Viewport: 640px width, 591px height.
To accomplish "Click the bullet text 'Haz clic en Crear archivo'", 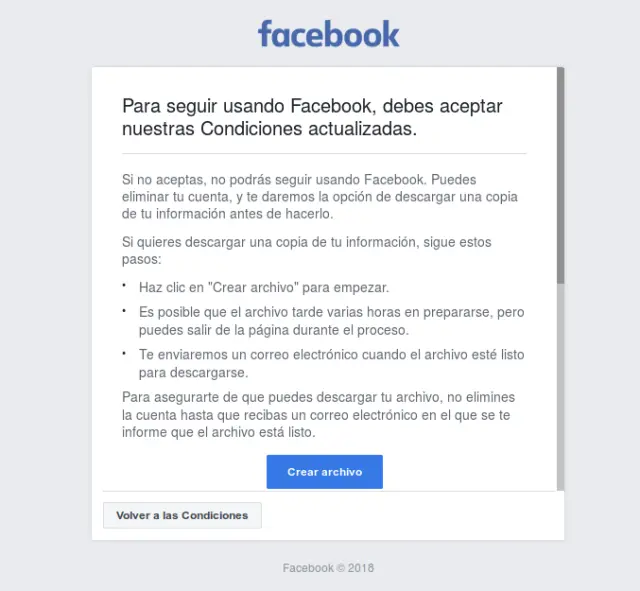I will click(264, 287).
